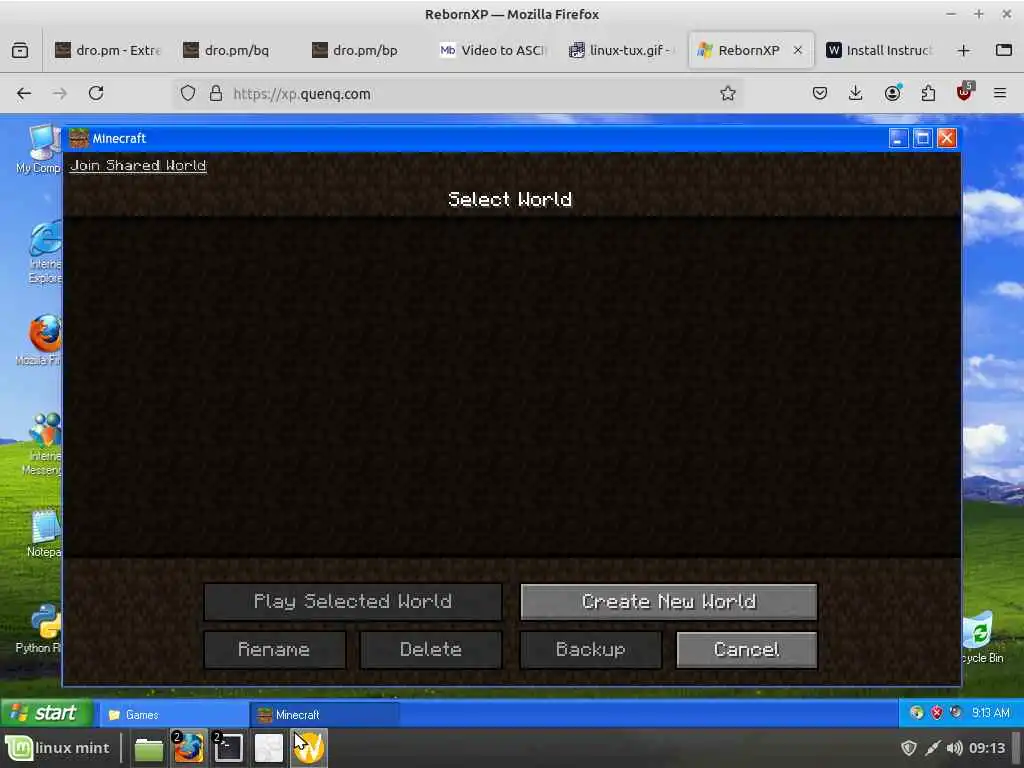Click the xp.quenq.com address bar
This screenshot has width=1024, height=768.
457,93
